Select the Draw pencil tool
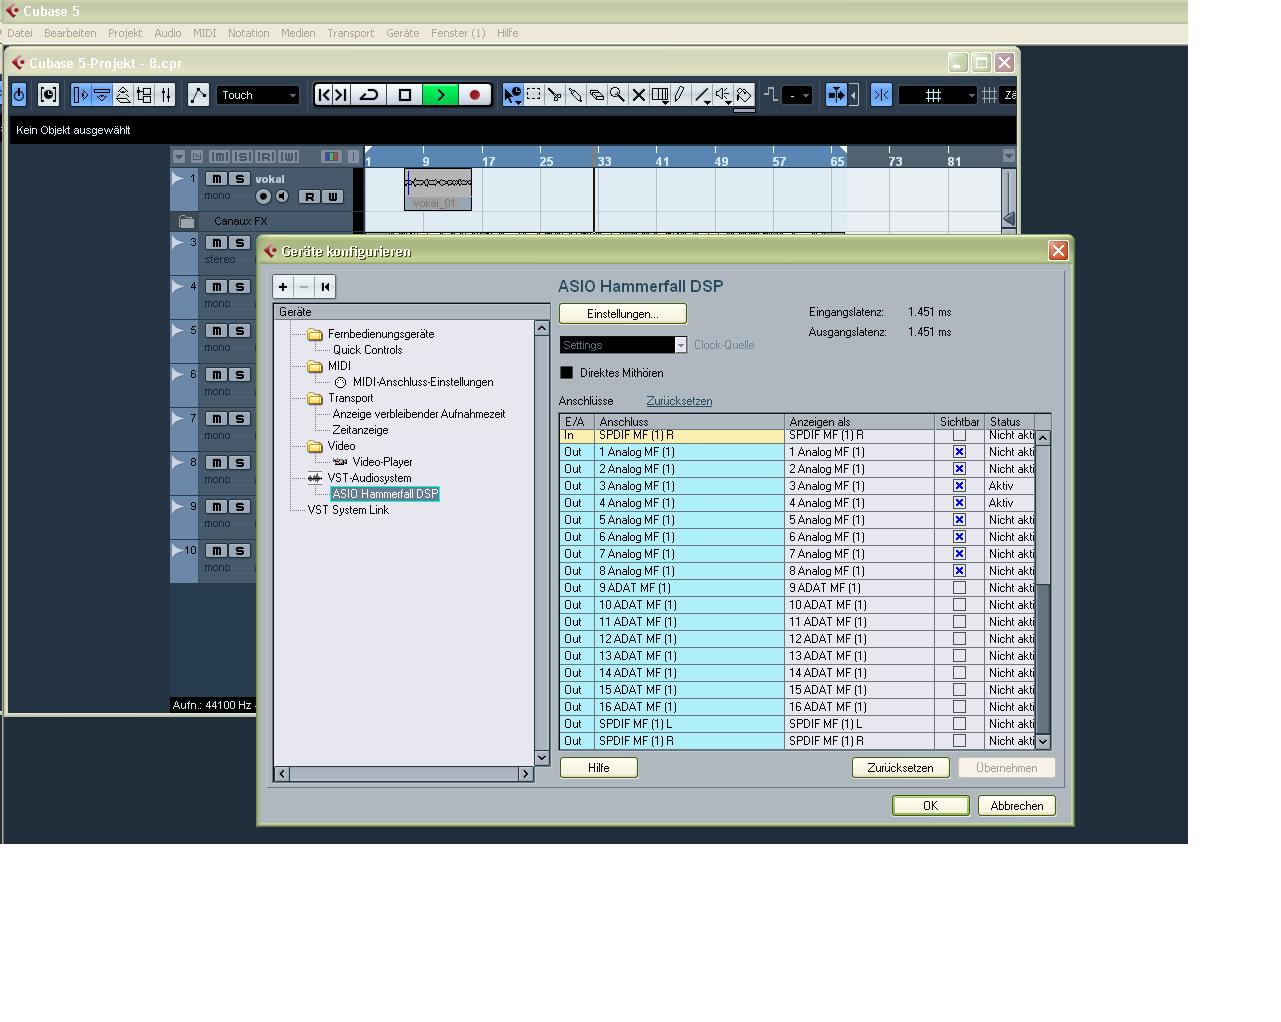Screen dimensions: 1281x1022 point(681,95)
